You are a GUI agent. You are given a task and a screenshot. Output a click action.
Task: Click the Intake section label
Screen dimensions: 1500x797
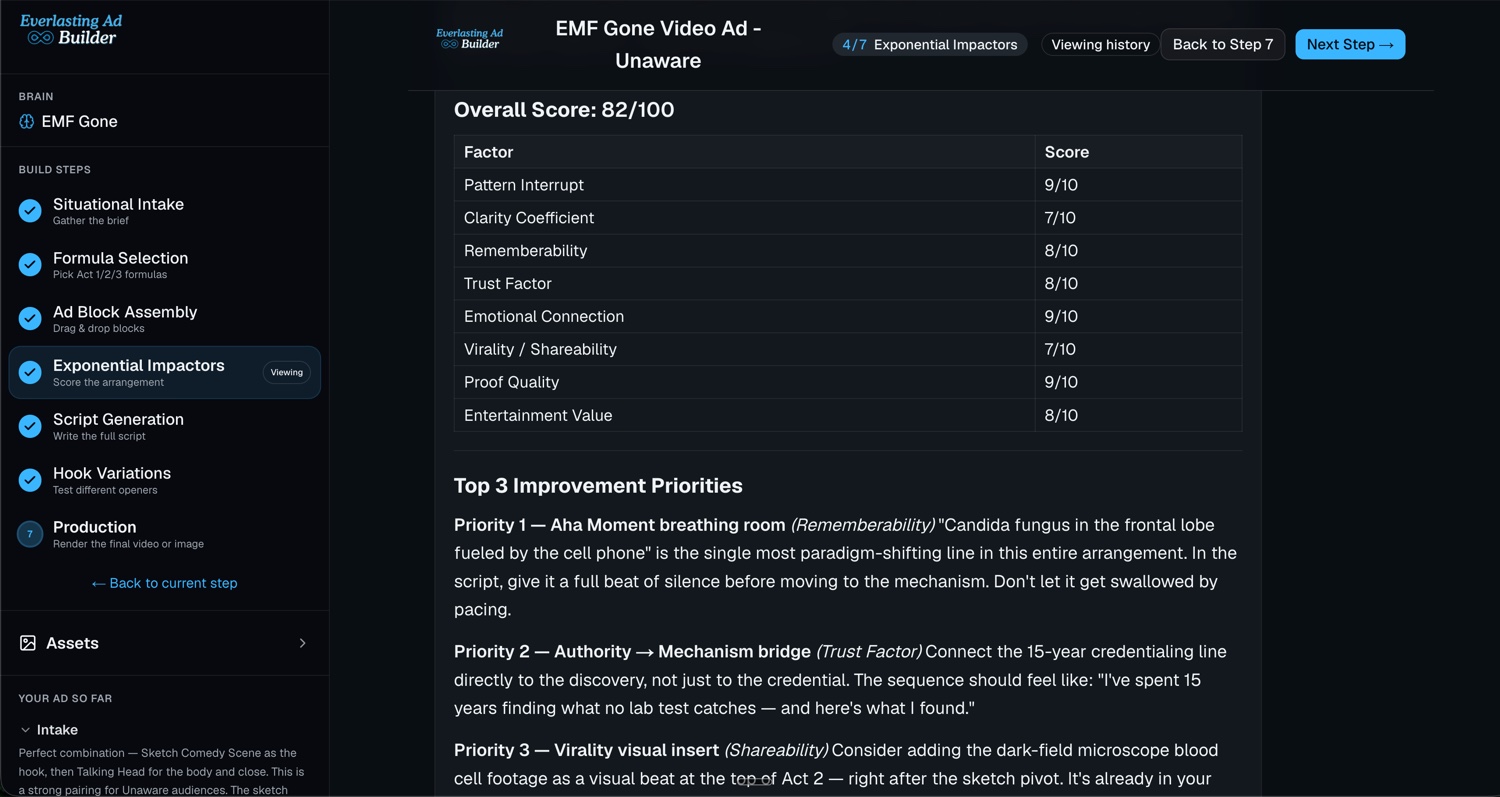tap(57, 730)
